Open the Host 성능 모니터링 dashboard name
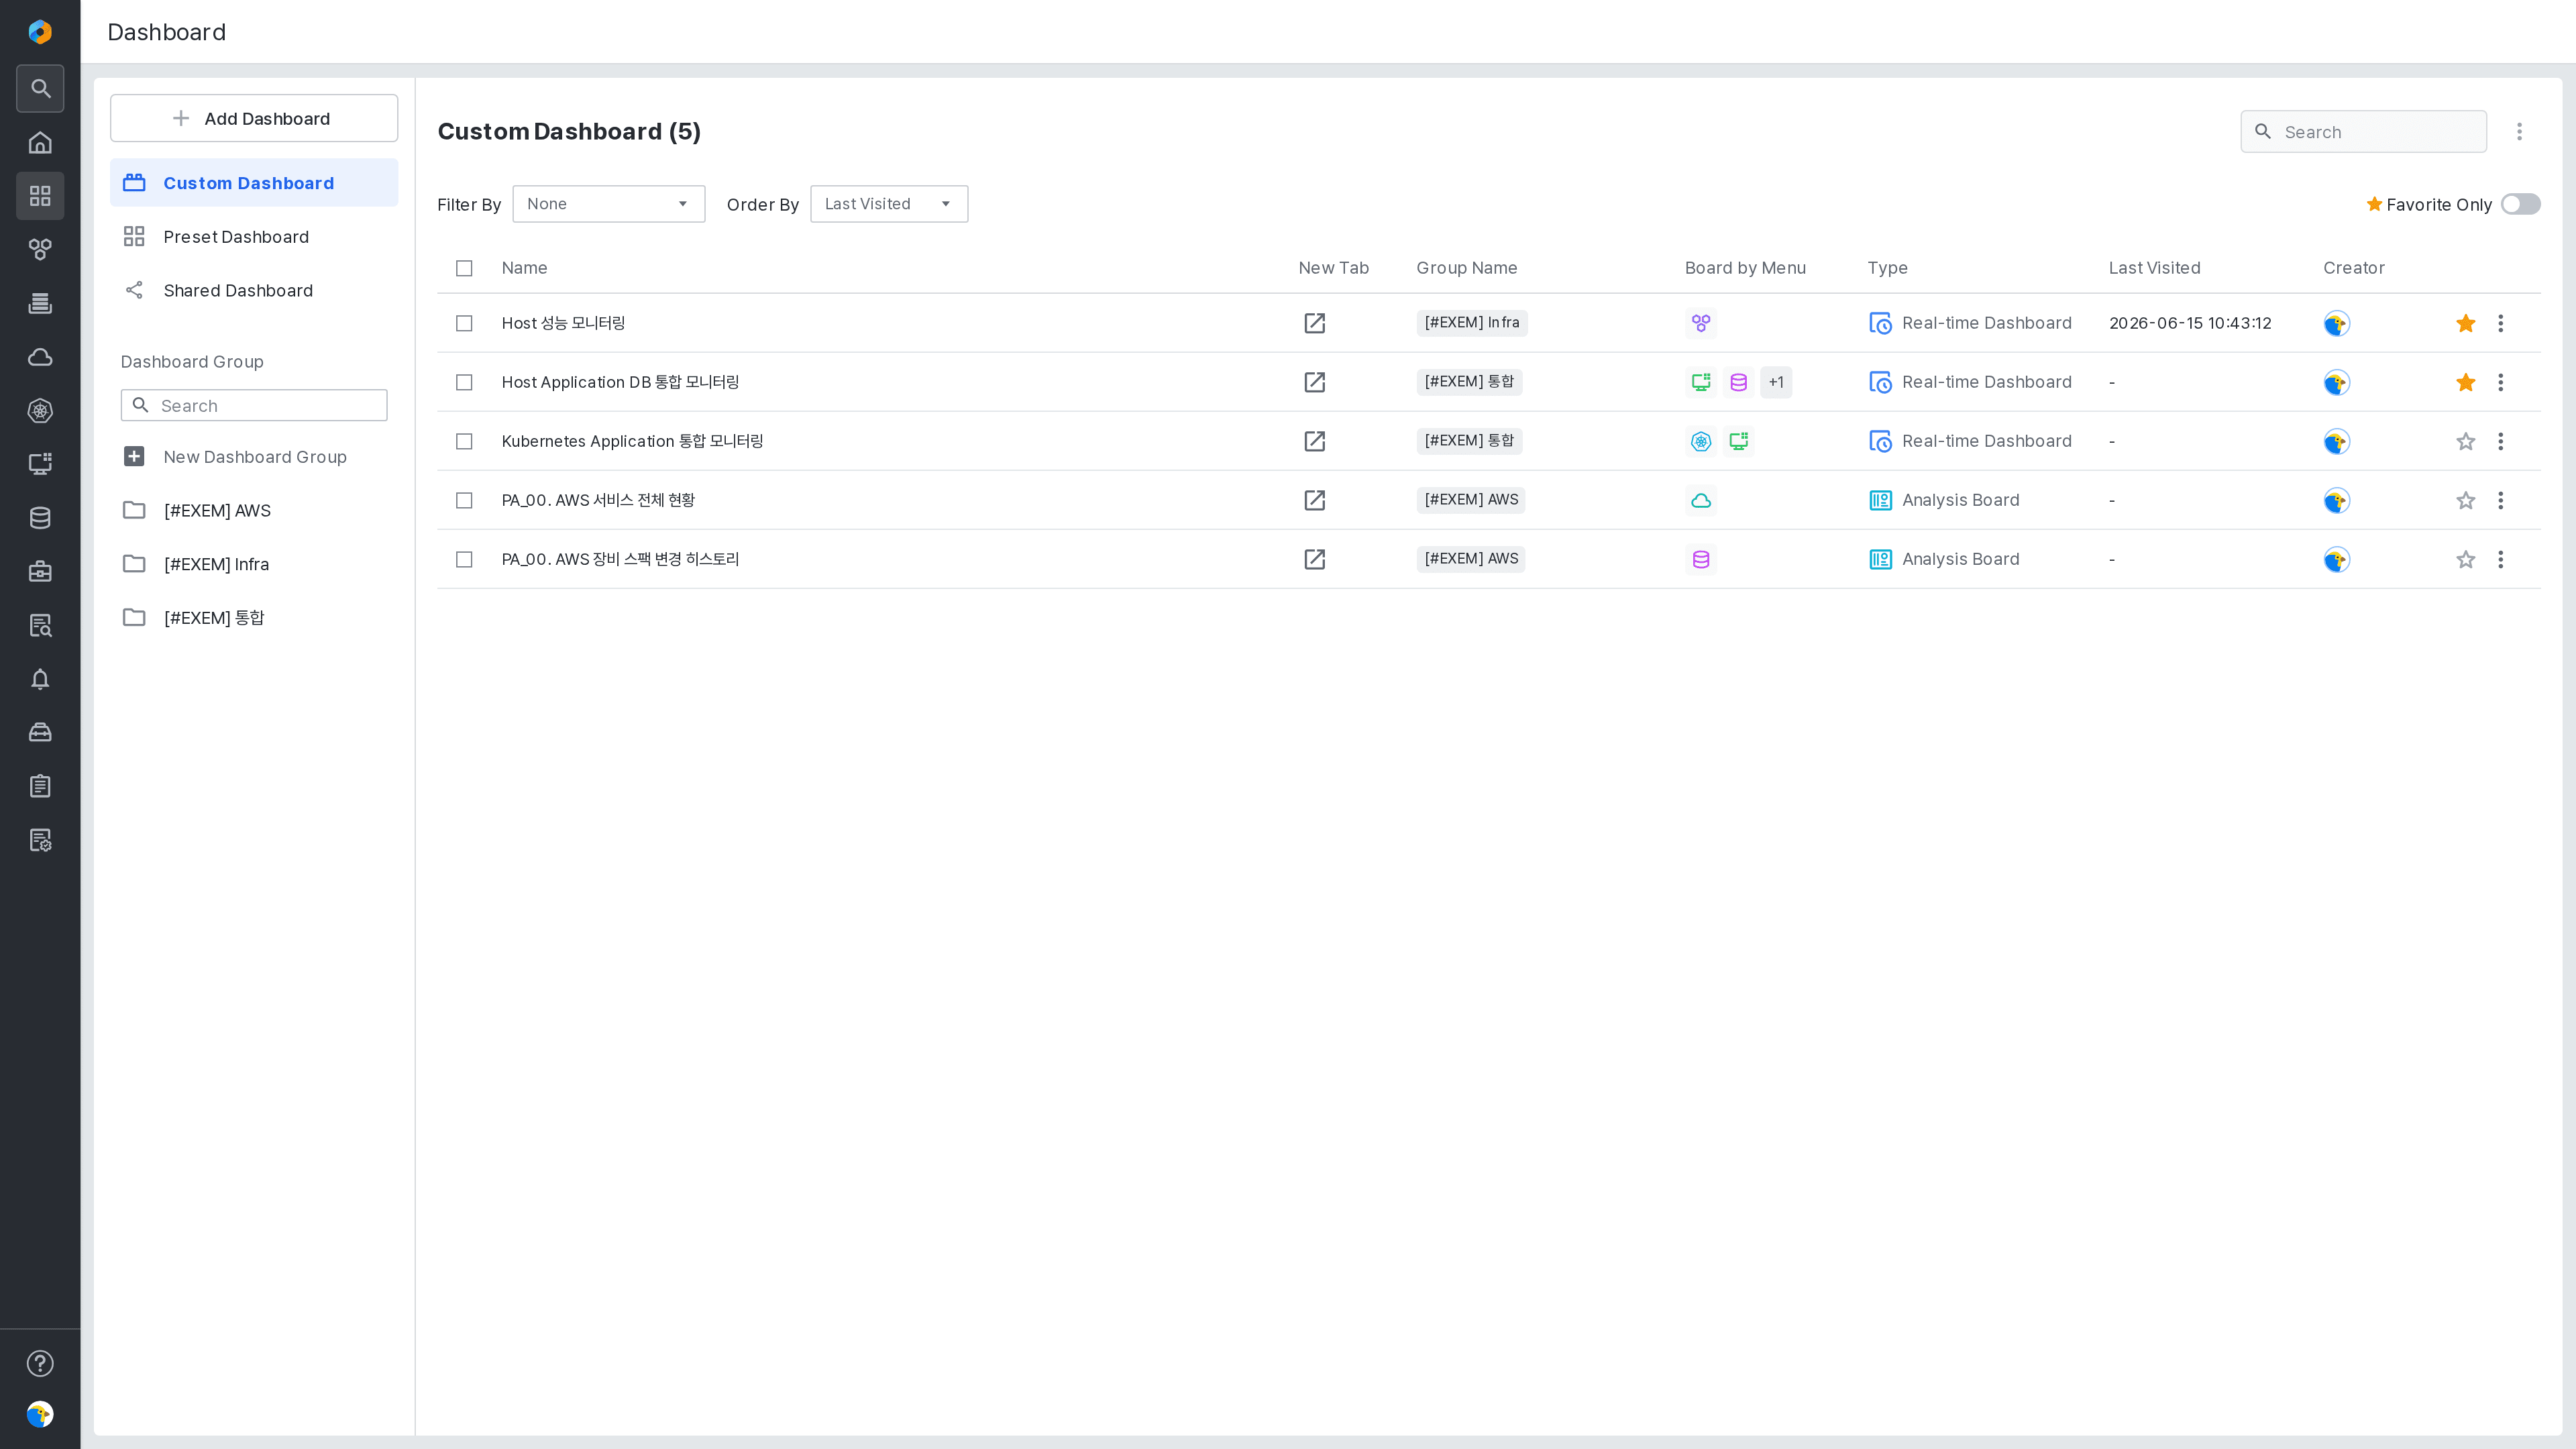The image size is (2576, 1449). (563, 323)
